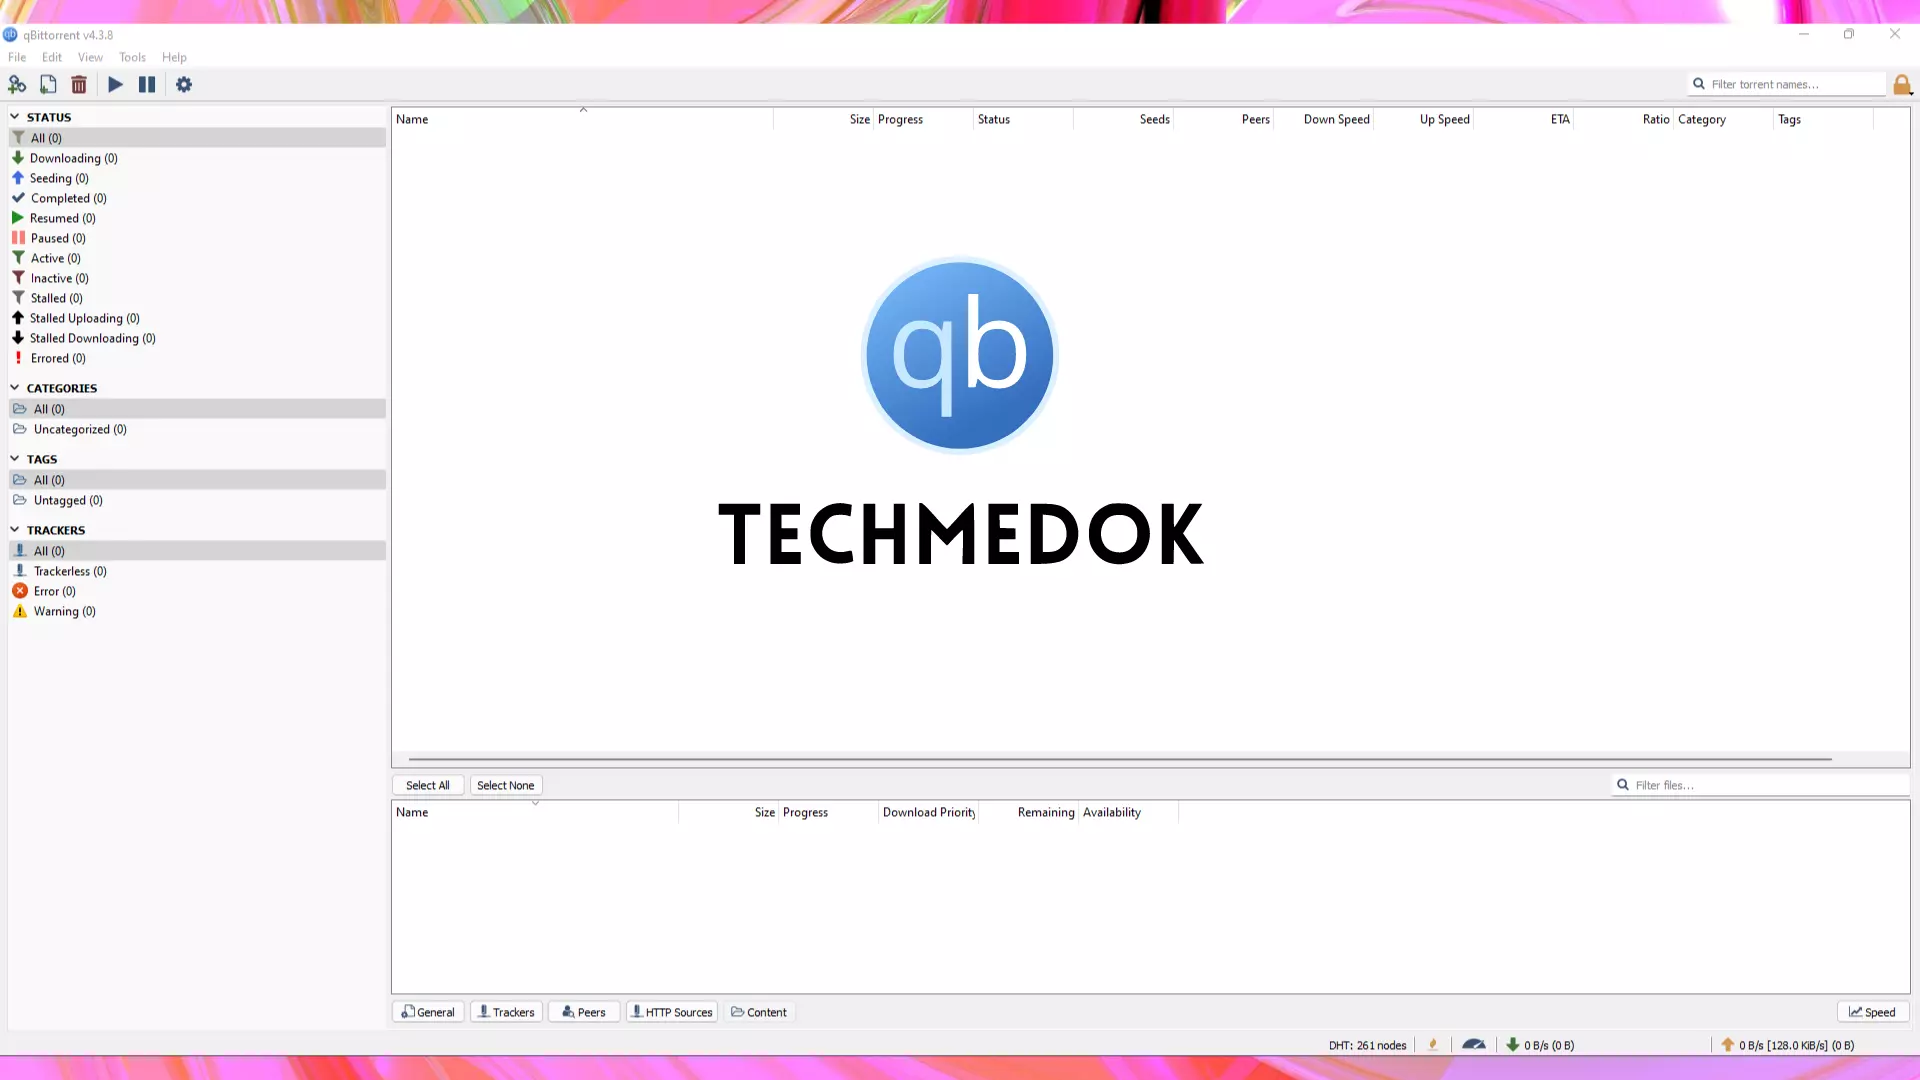The width and height of the screenshot is (1920, 1080).
Task: Select the Stalled Uploading (0) filter
Action: (x=197, y=318)
